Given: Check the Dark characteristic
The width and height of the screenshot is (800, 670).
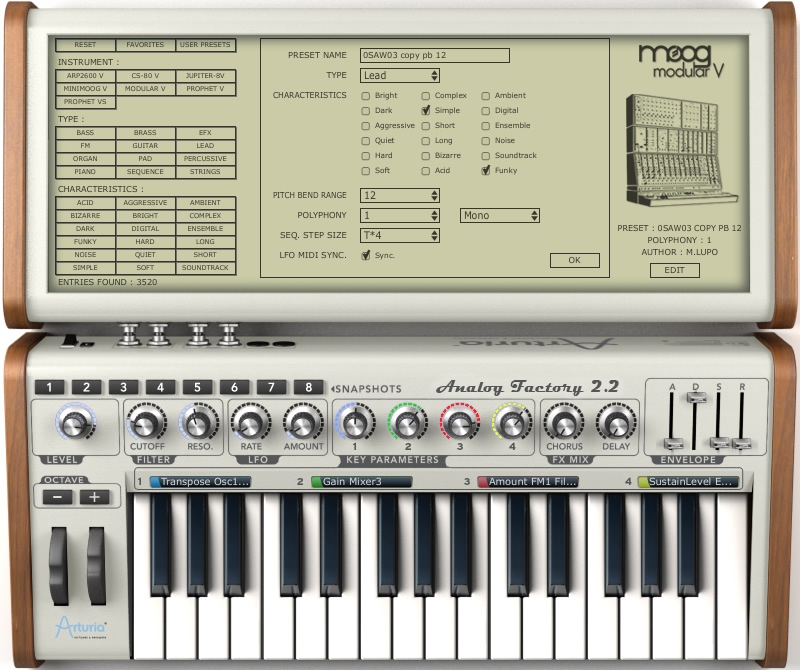Looking at the screenshot, I should coord(365,111).
